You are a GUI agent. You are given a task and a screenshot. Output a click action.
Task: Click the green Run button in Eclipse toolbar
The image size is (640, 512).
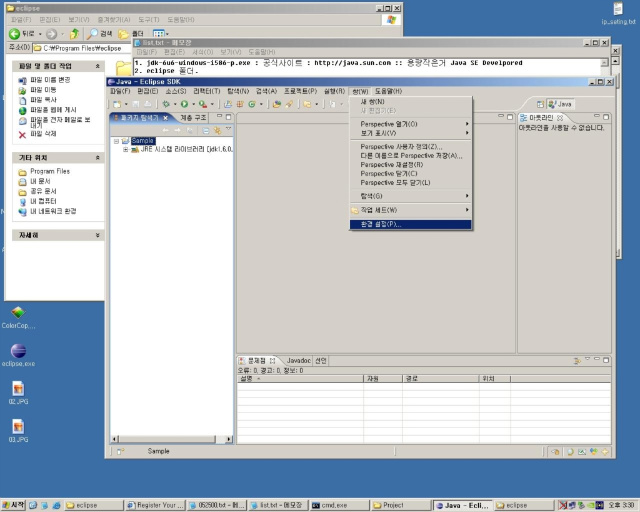pos(184,104)
